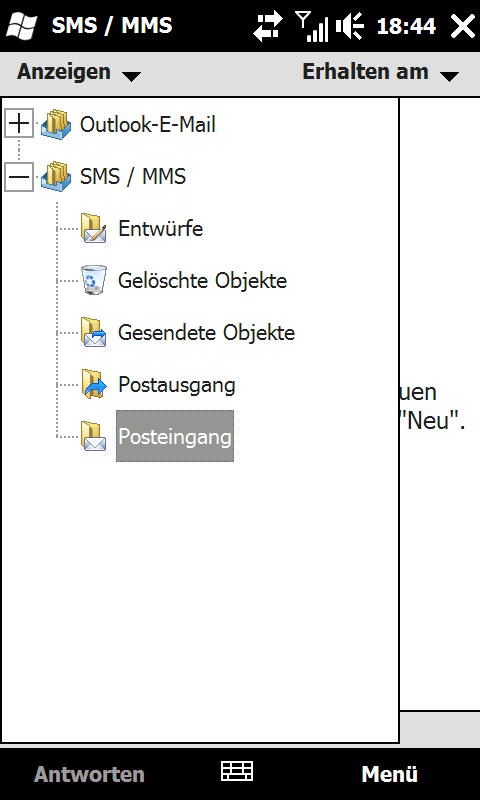Tap the Antworten softkey
This screenshot has width=480, height=800.
(x=89, y=774)
